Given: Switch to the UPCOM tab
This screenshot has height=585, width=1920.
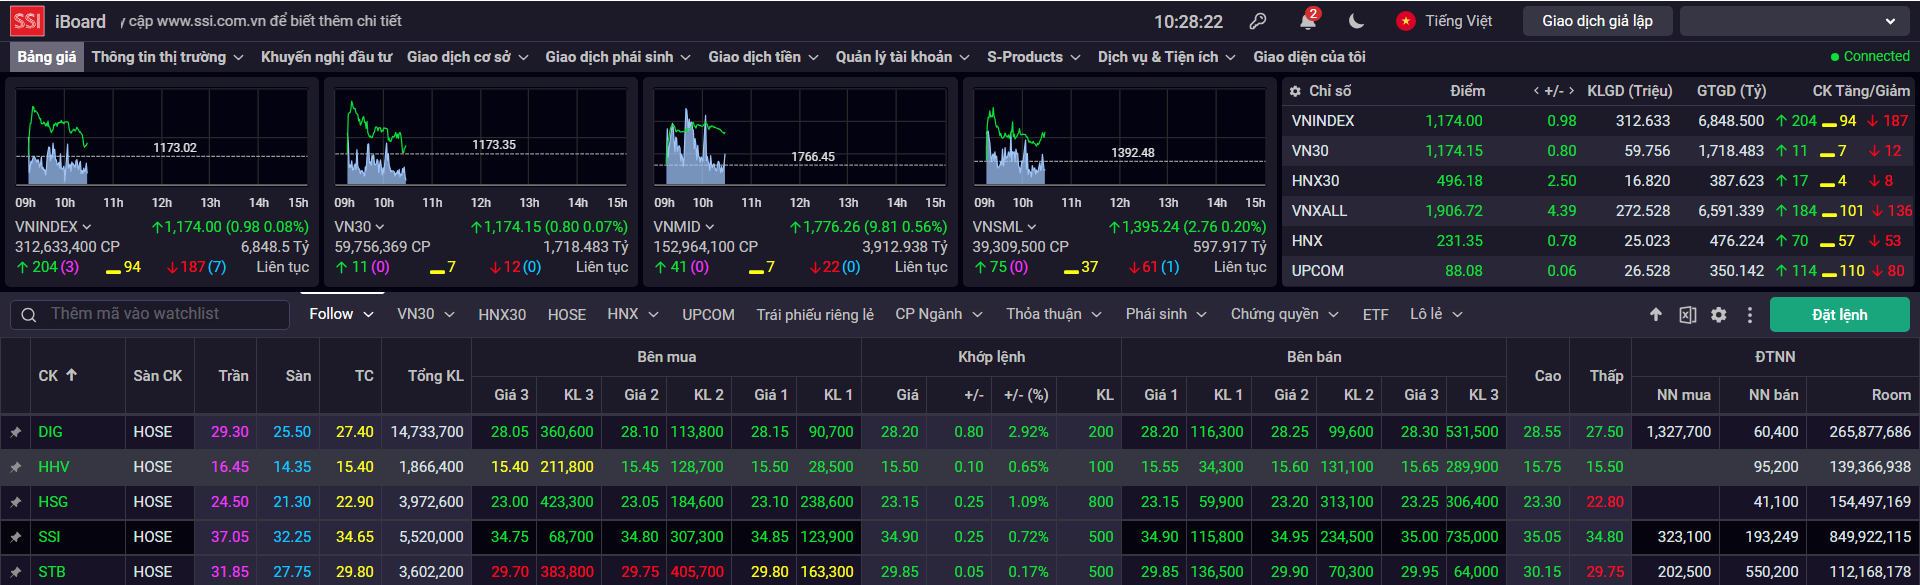Looking at the screenshot, I should (x=708, y=314).
